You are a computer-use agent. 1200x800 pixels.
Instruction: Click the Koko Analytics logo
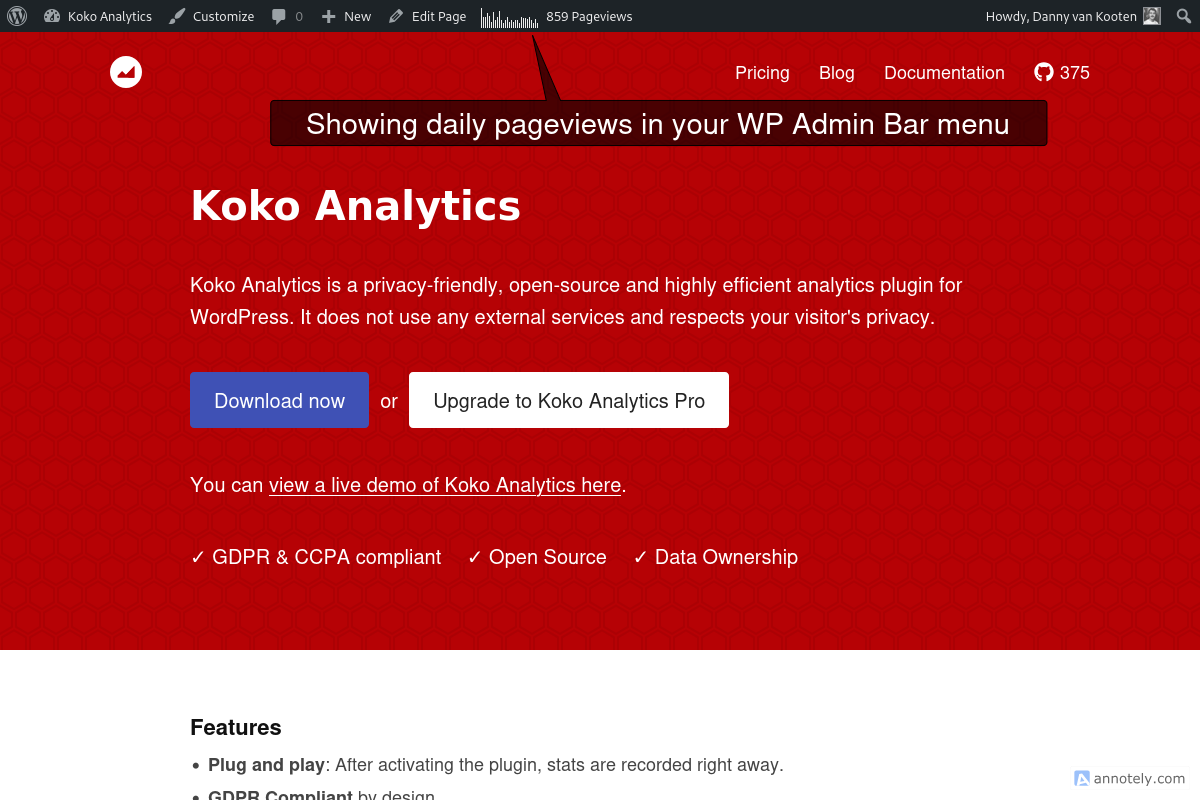point(126,72)
